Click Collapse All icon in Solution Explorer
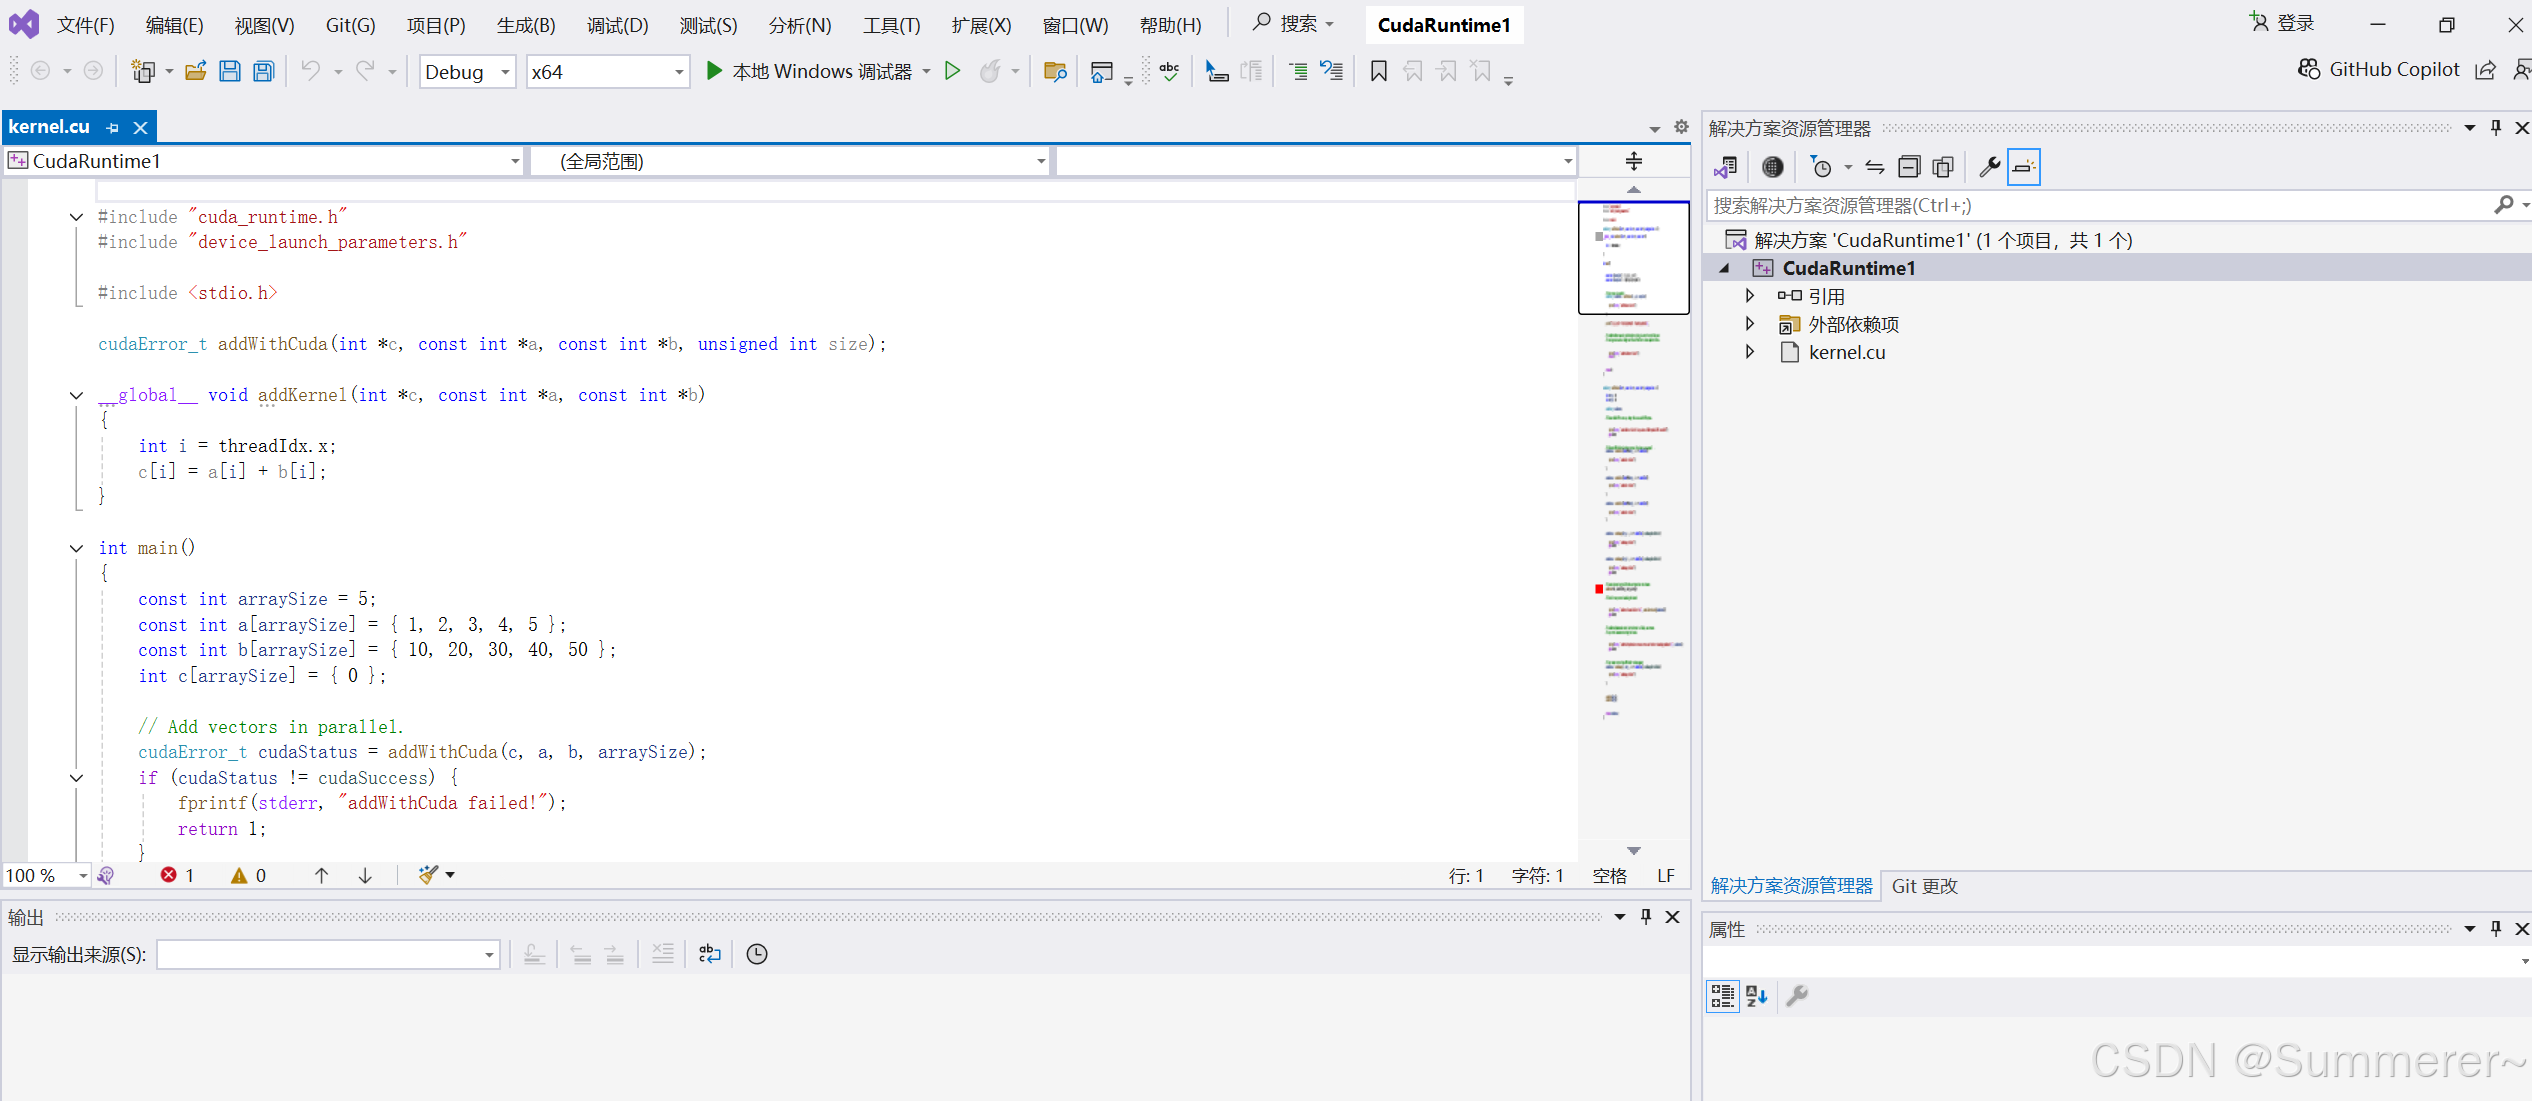 click(x=1909, y=167)
